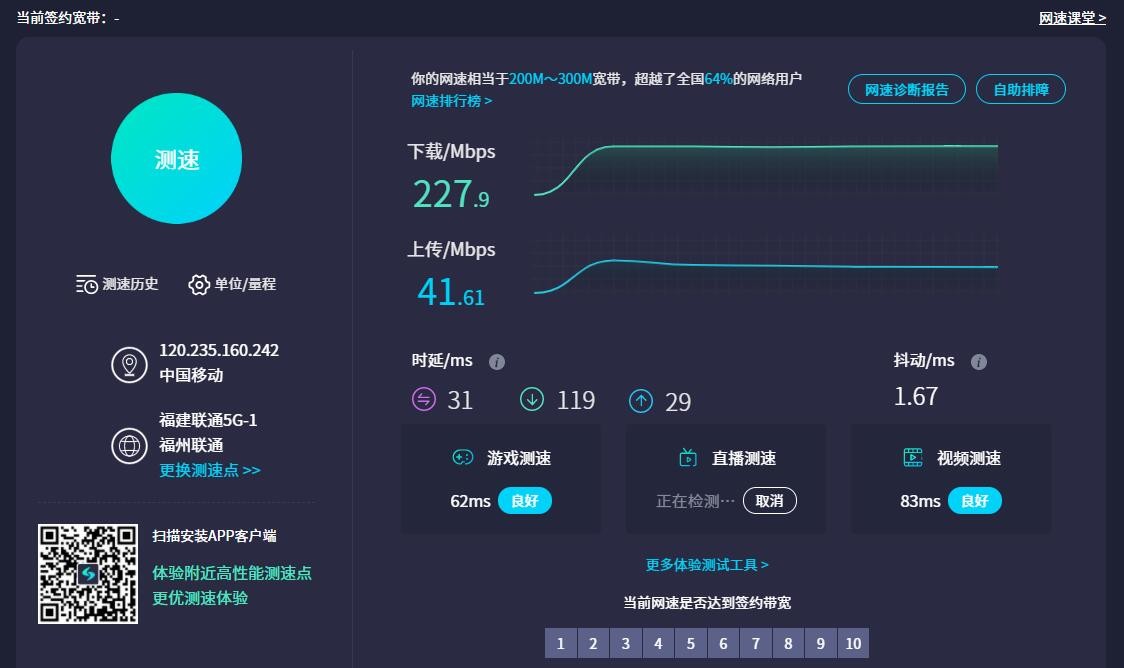Open the 网速诊断报告 report button
The width and height of the screenshot is (1124, 668).
[907, 89]
